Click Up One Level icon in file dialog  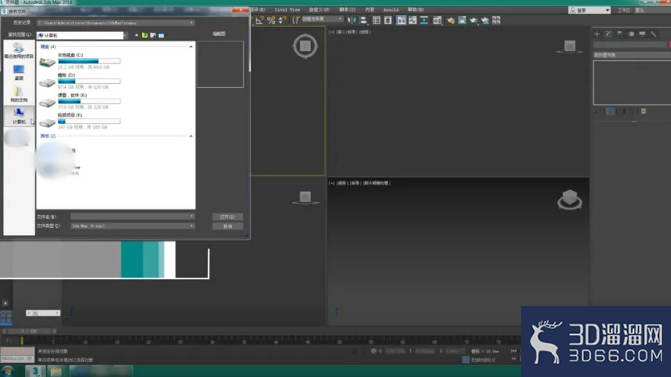click(145, 35)
